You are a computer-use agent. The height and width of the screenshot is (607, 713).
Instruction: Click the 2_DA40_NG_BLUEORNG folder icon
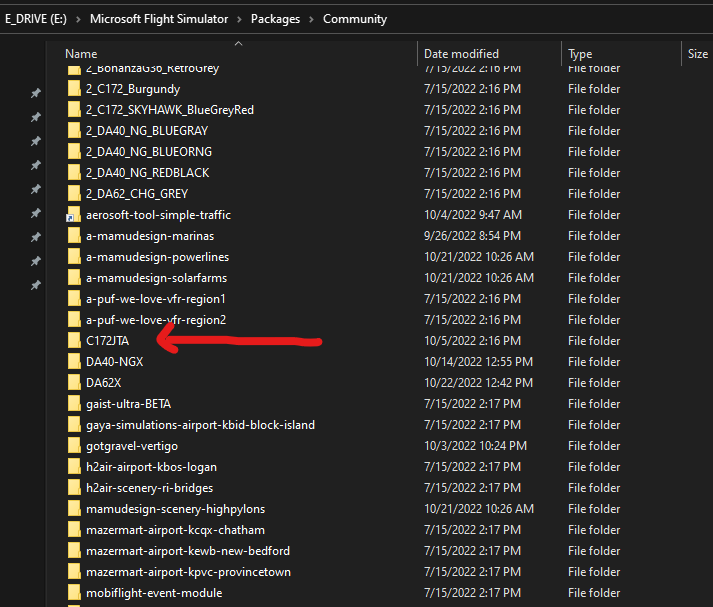74,151
